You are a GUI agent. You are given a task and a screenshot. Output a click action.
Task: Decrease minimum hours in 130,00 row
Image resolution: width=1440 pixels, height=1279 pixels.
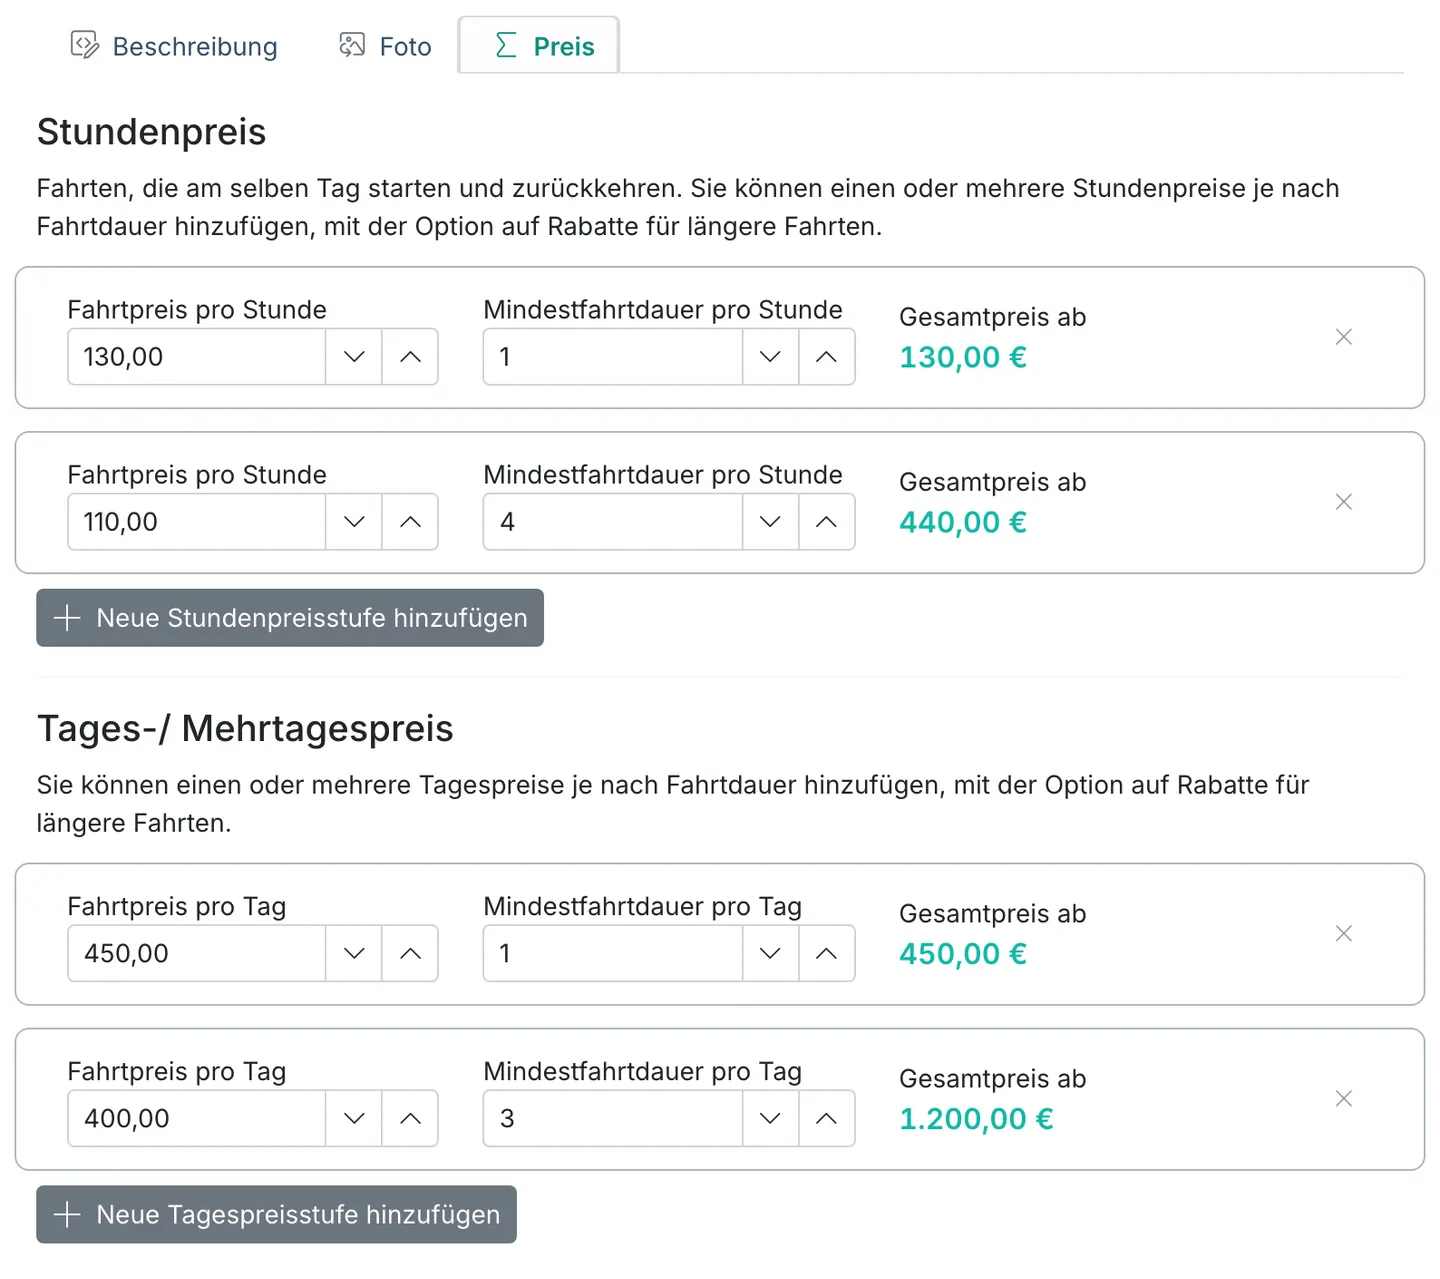(x=770, y=357)
